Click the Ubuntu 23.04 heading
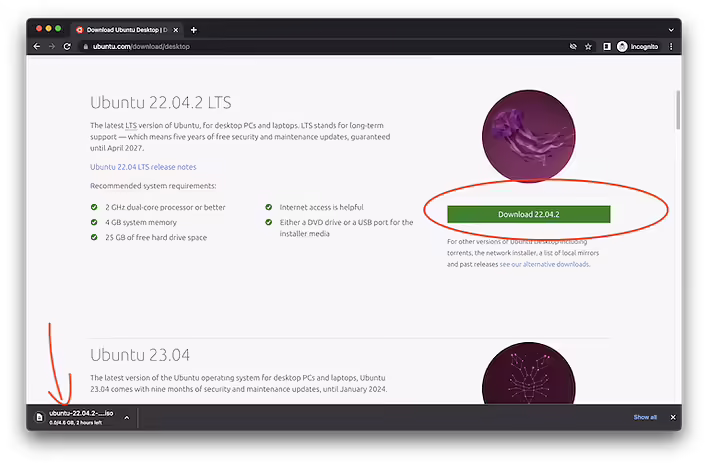 [x=140, y=355]
